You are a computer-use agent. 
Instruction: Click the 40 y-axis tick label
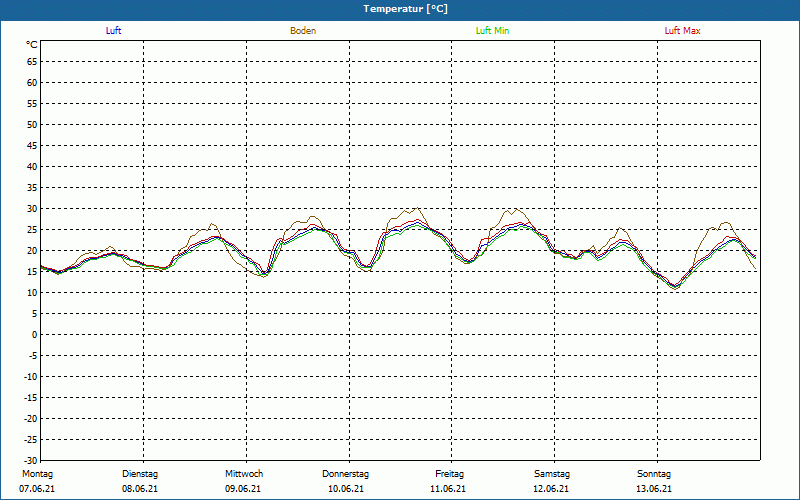tap(32, 167)
